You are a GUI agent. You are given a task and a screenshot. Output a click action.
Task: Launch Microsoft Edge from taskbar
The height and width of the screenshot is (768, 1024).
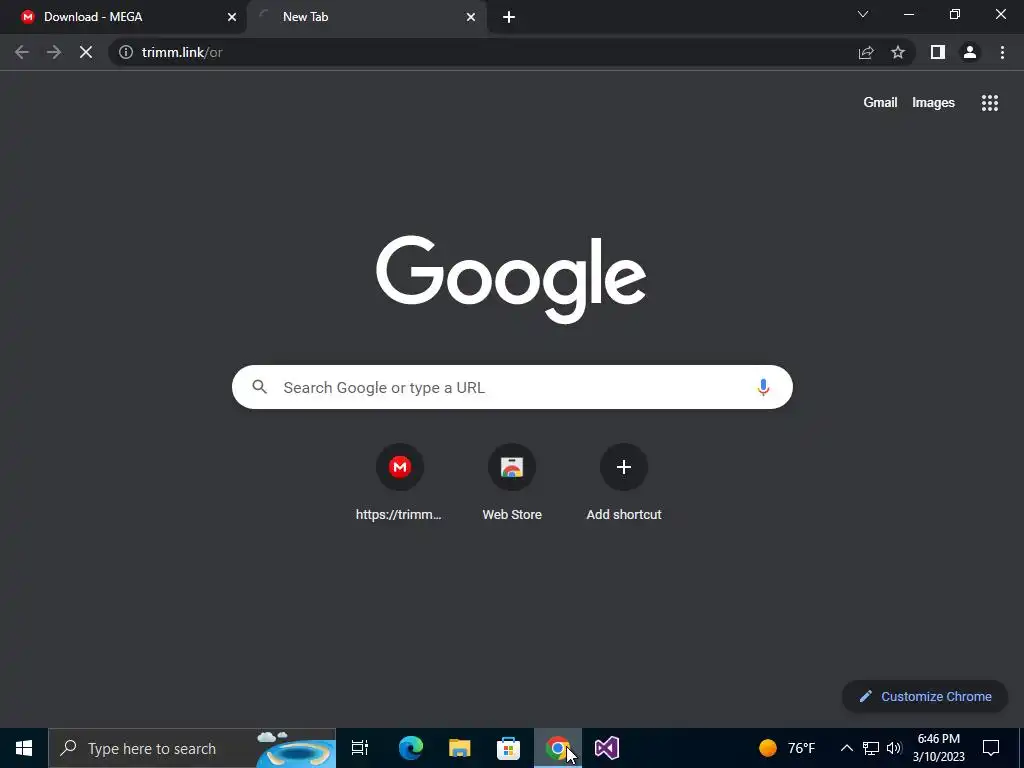click(411, 748)
